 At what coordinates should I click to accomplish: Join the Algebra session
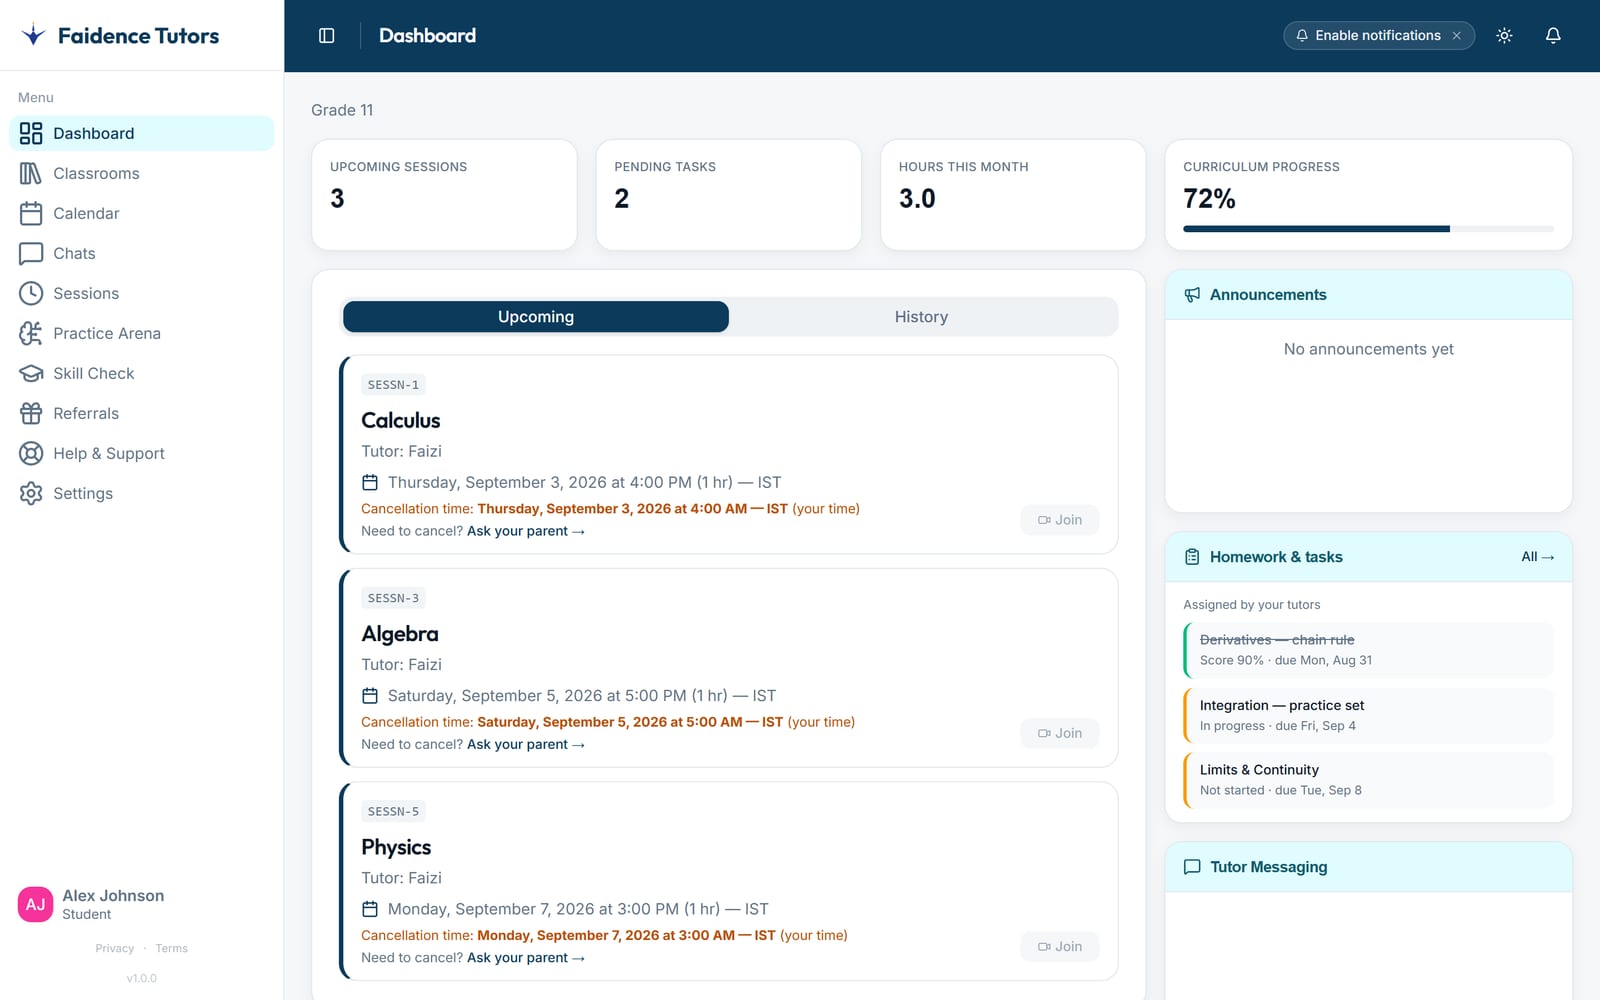pyautogui.click(x=1060, y=733)
